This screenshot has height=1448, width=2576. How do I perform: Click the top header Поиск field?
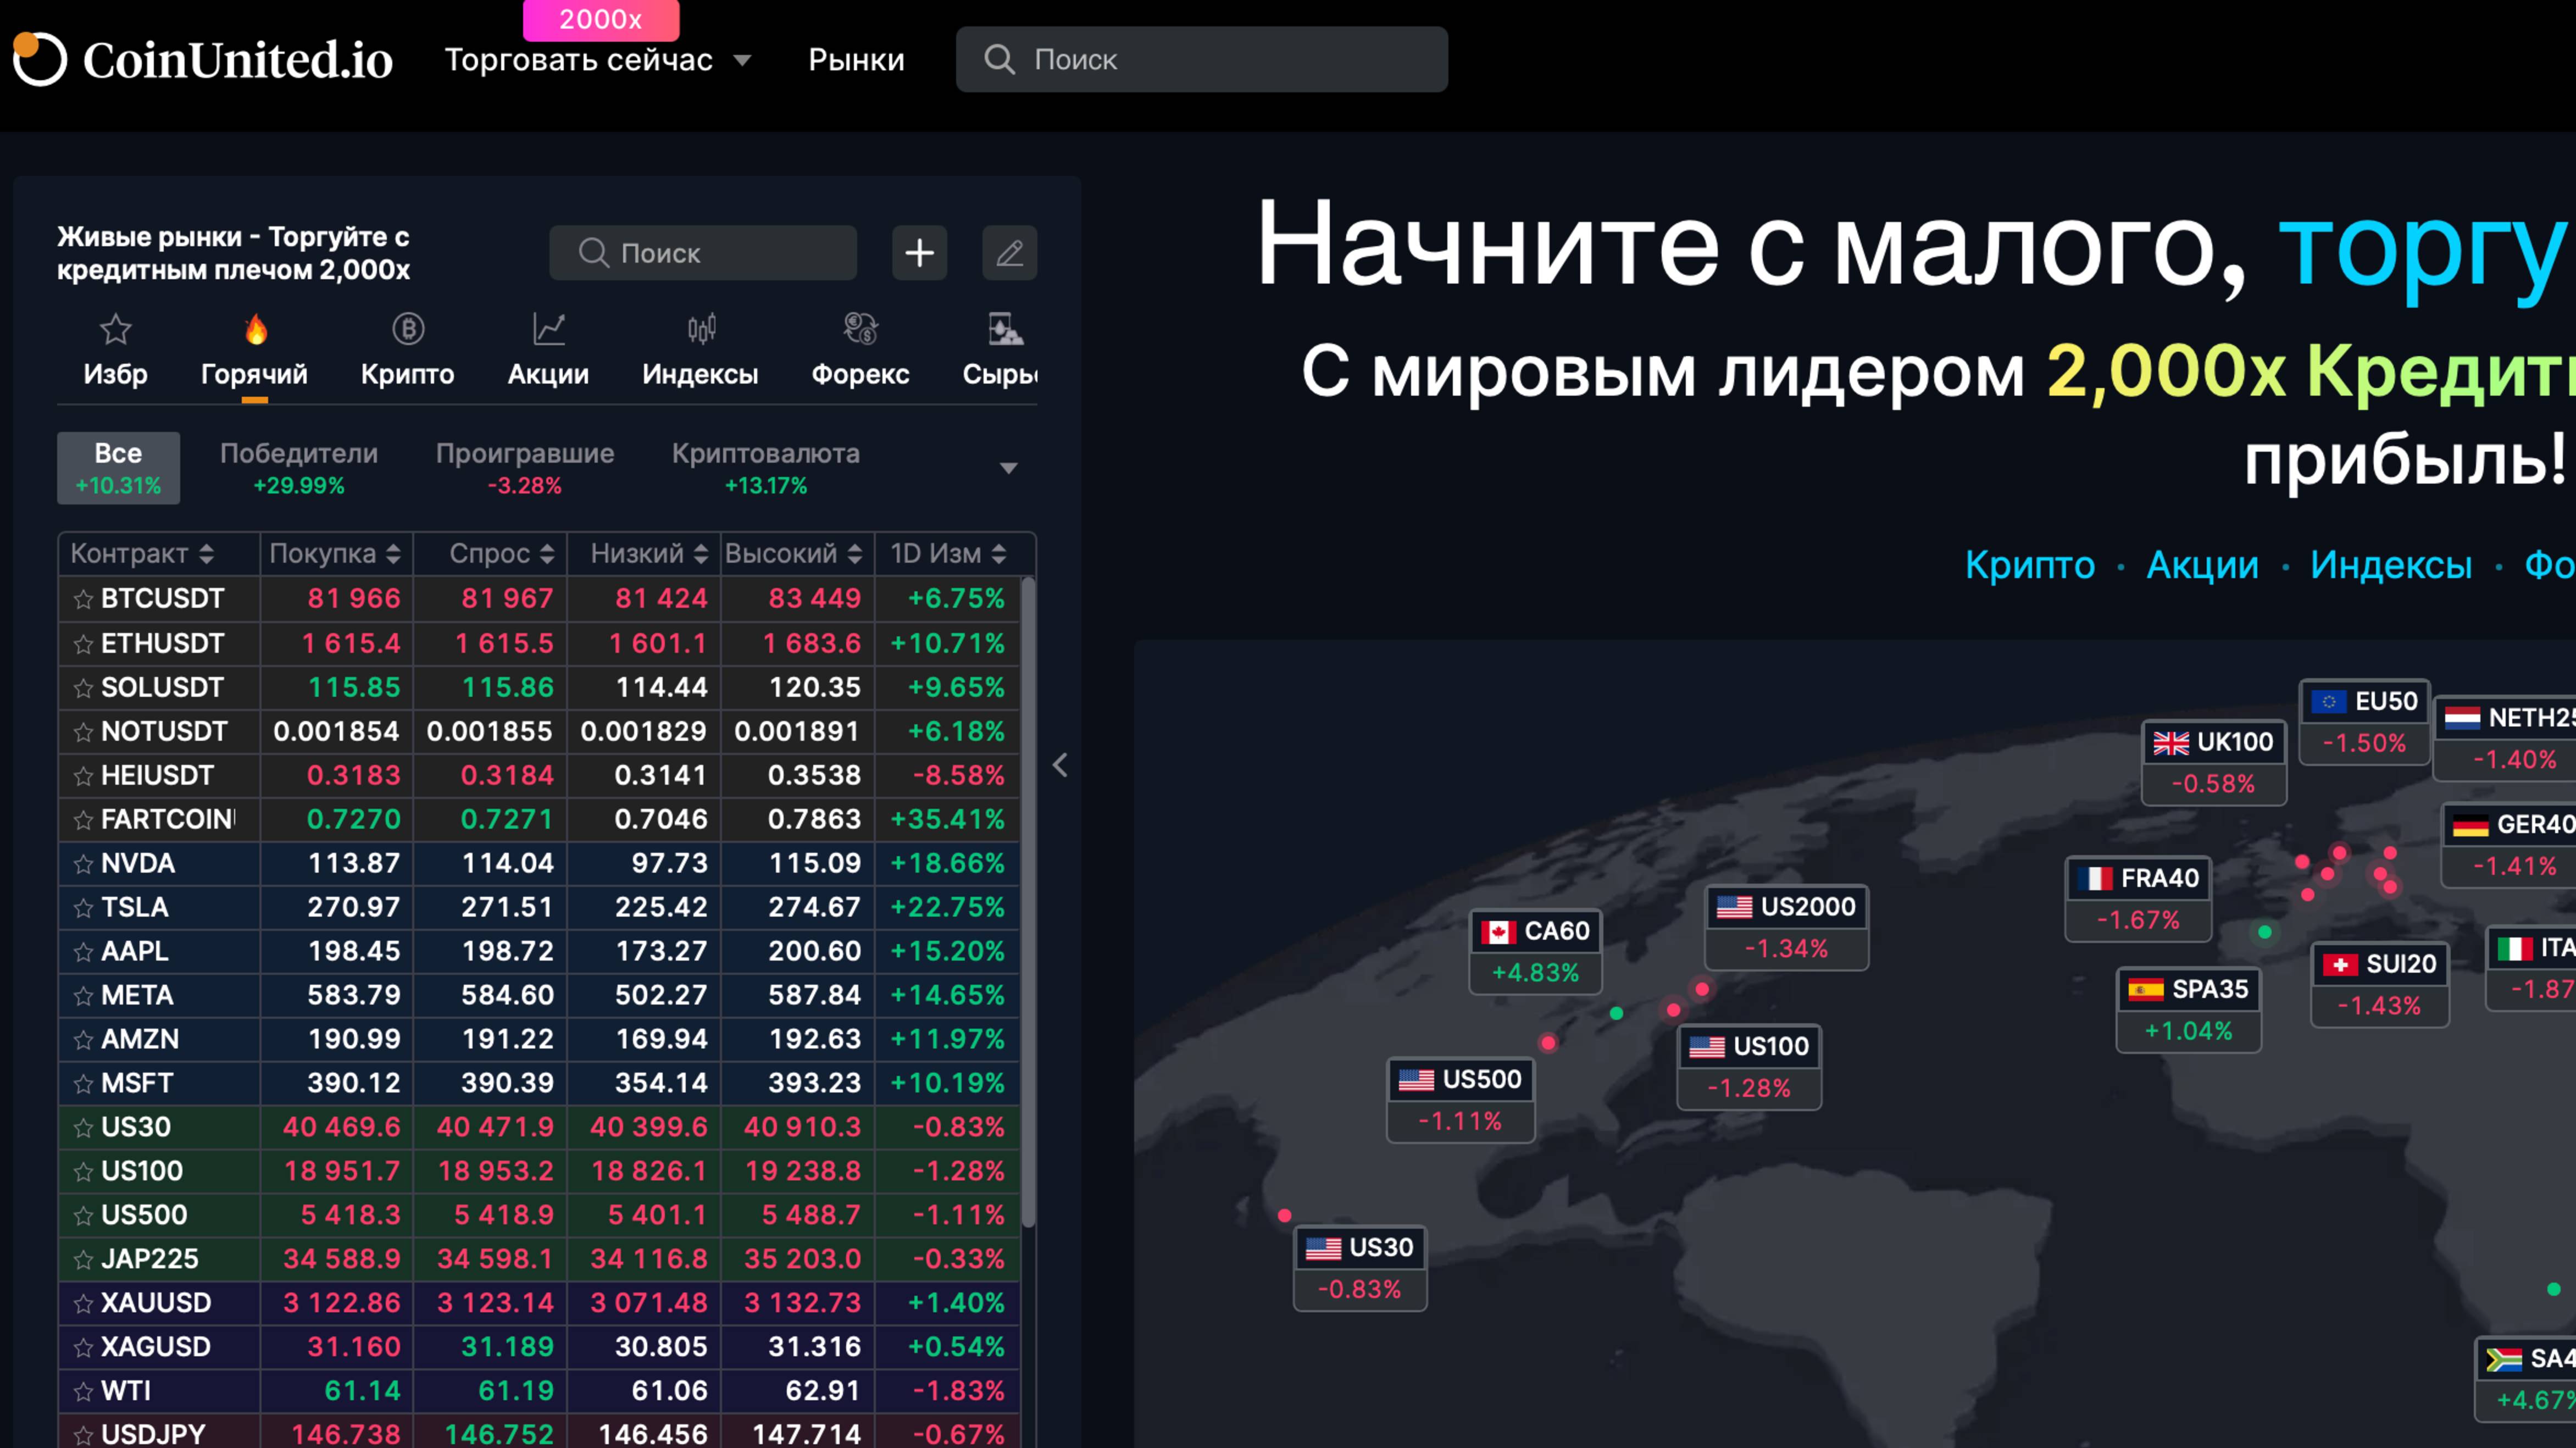pos(1201,60)
